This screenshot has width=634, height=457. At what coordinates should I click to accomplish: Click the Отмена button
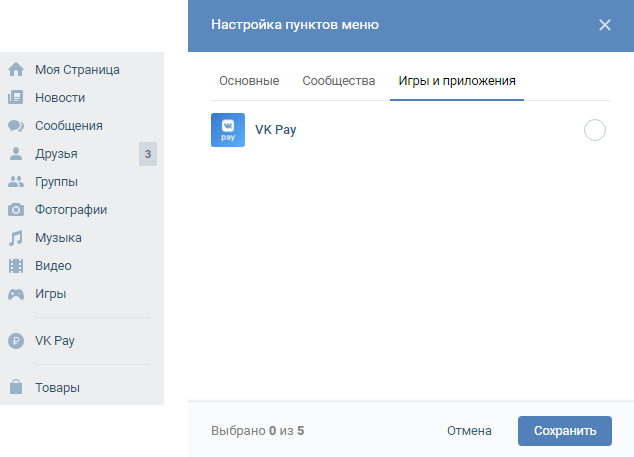click(x=469, y=431)
